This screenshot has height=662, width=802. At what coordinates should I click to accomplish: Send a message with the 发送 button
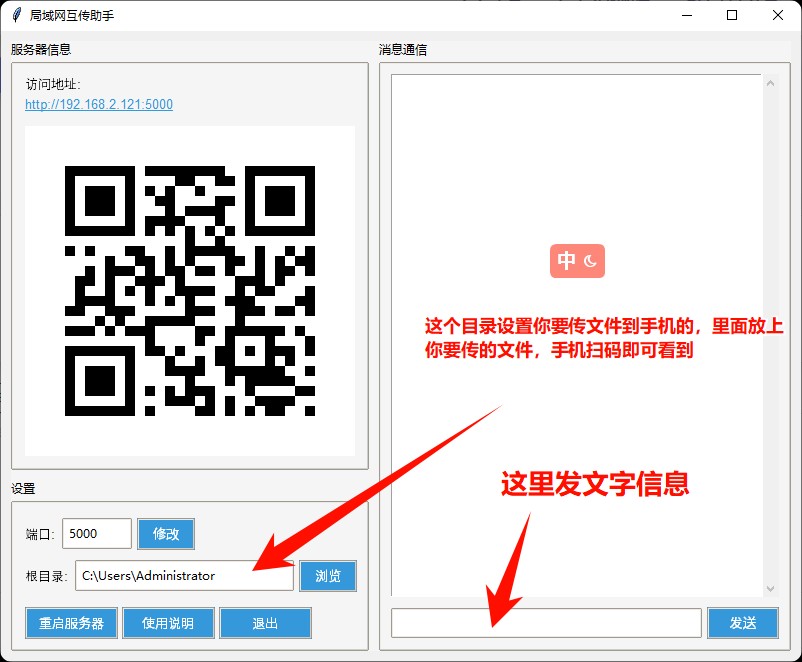click(x=743, y=622)
